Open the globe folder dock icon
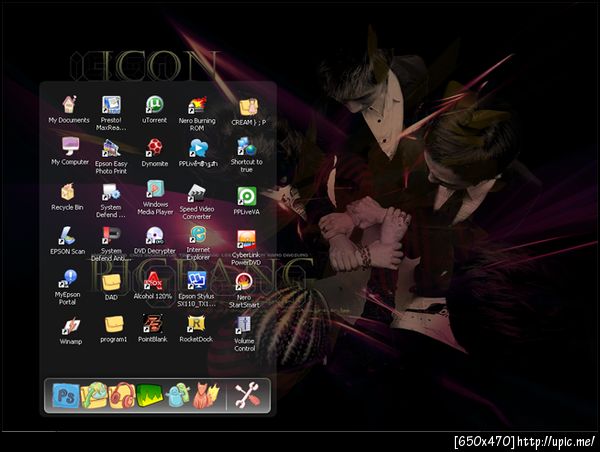This screenshot has height=452, width=600. [94, 395]
